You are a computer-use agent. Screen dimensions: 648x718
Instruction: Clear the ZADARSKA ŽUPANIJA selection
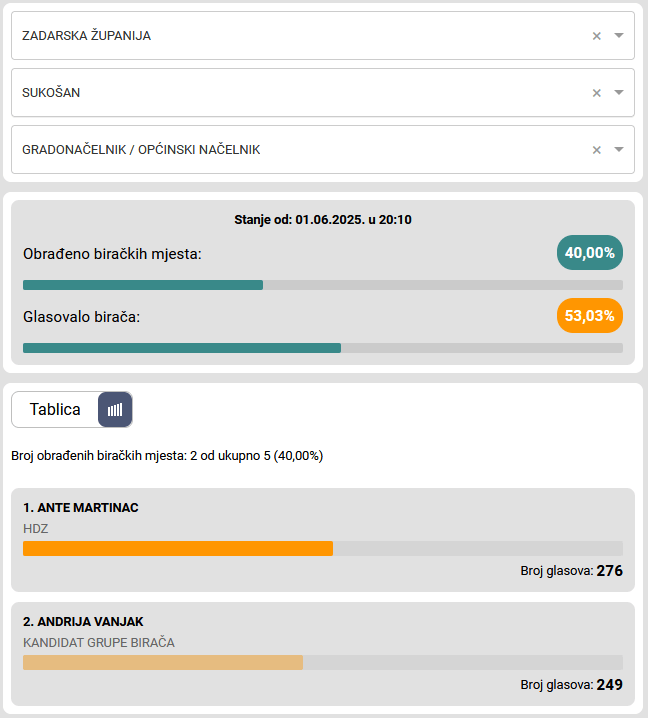(x=597, y=36)
